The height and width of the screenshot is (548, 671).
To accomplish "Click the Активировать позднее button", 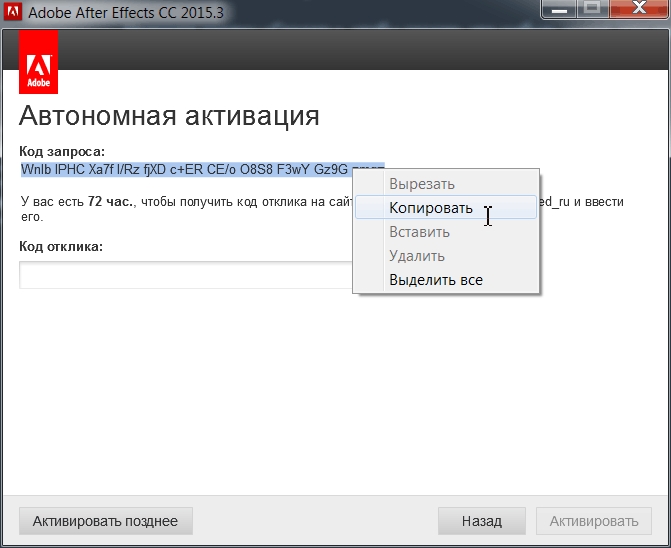I will tap(106, 521).
